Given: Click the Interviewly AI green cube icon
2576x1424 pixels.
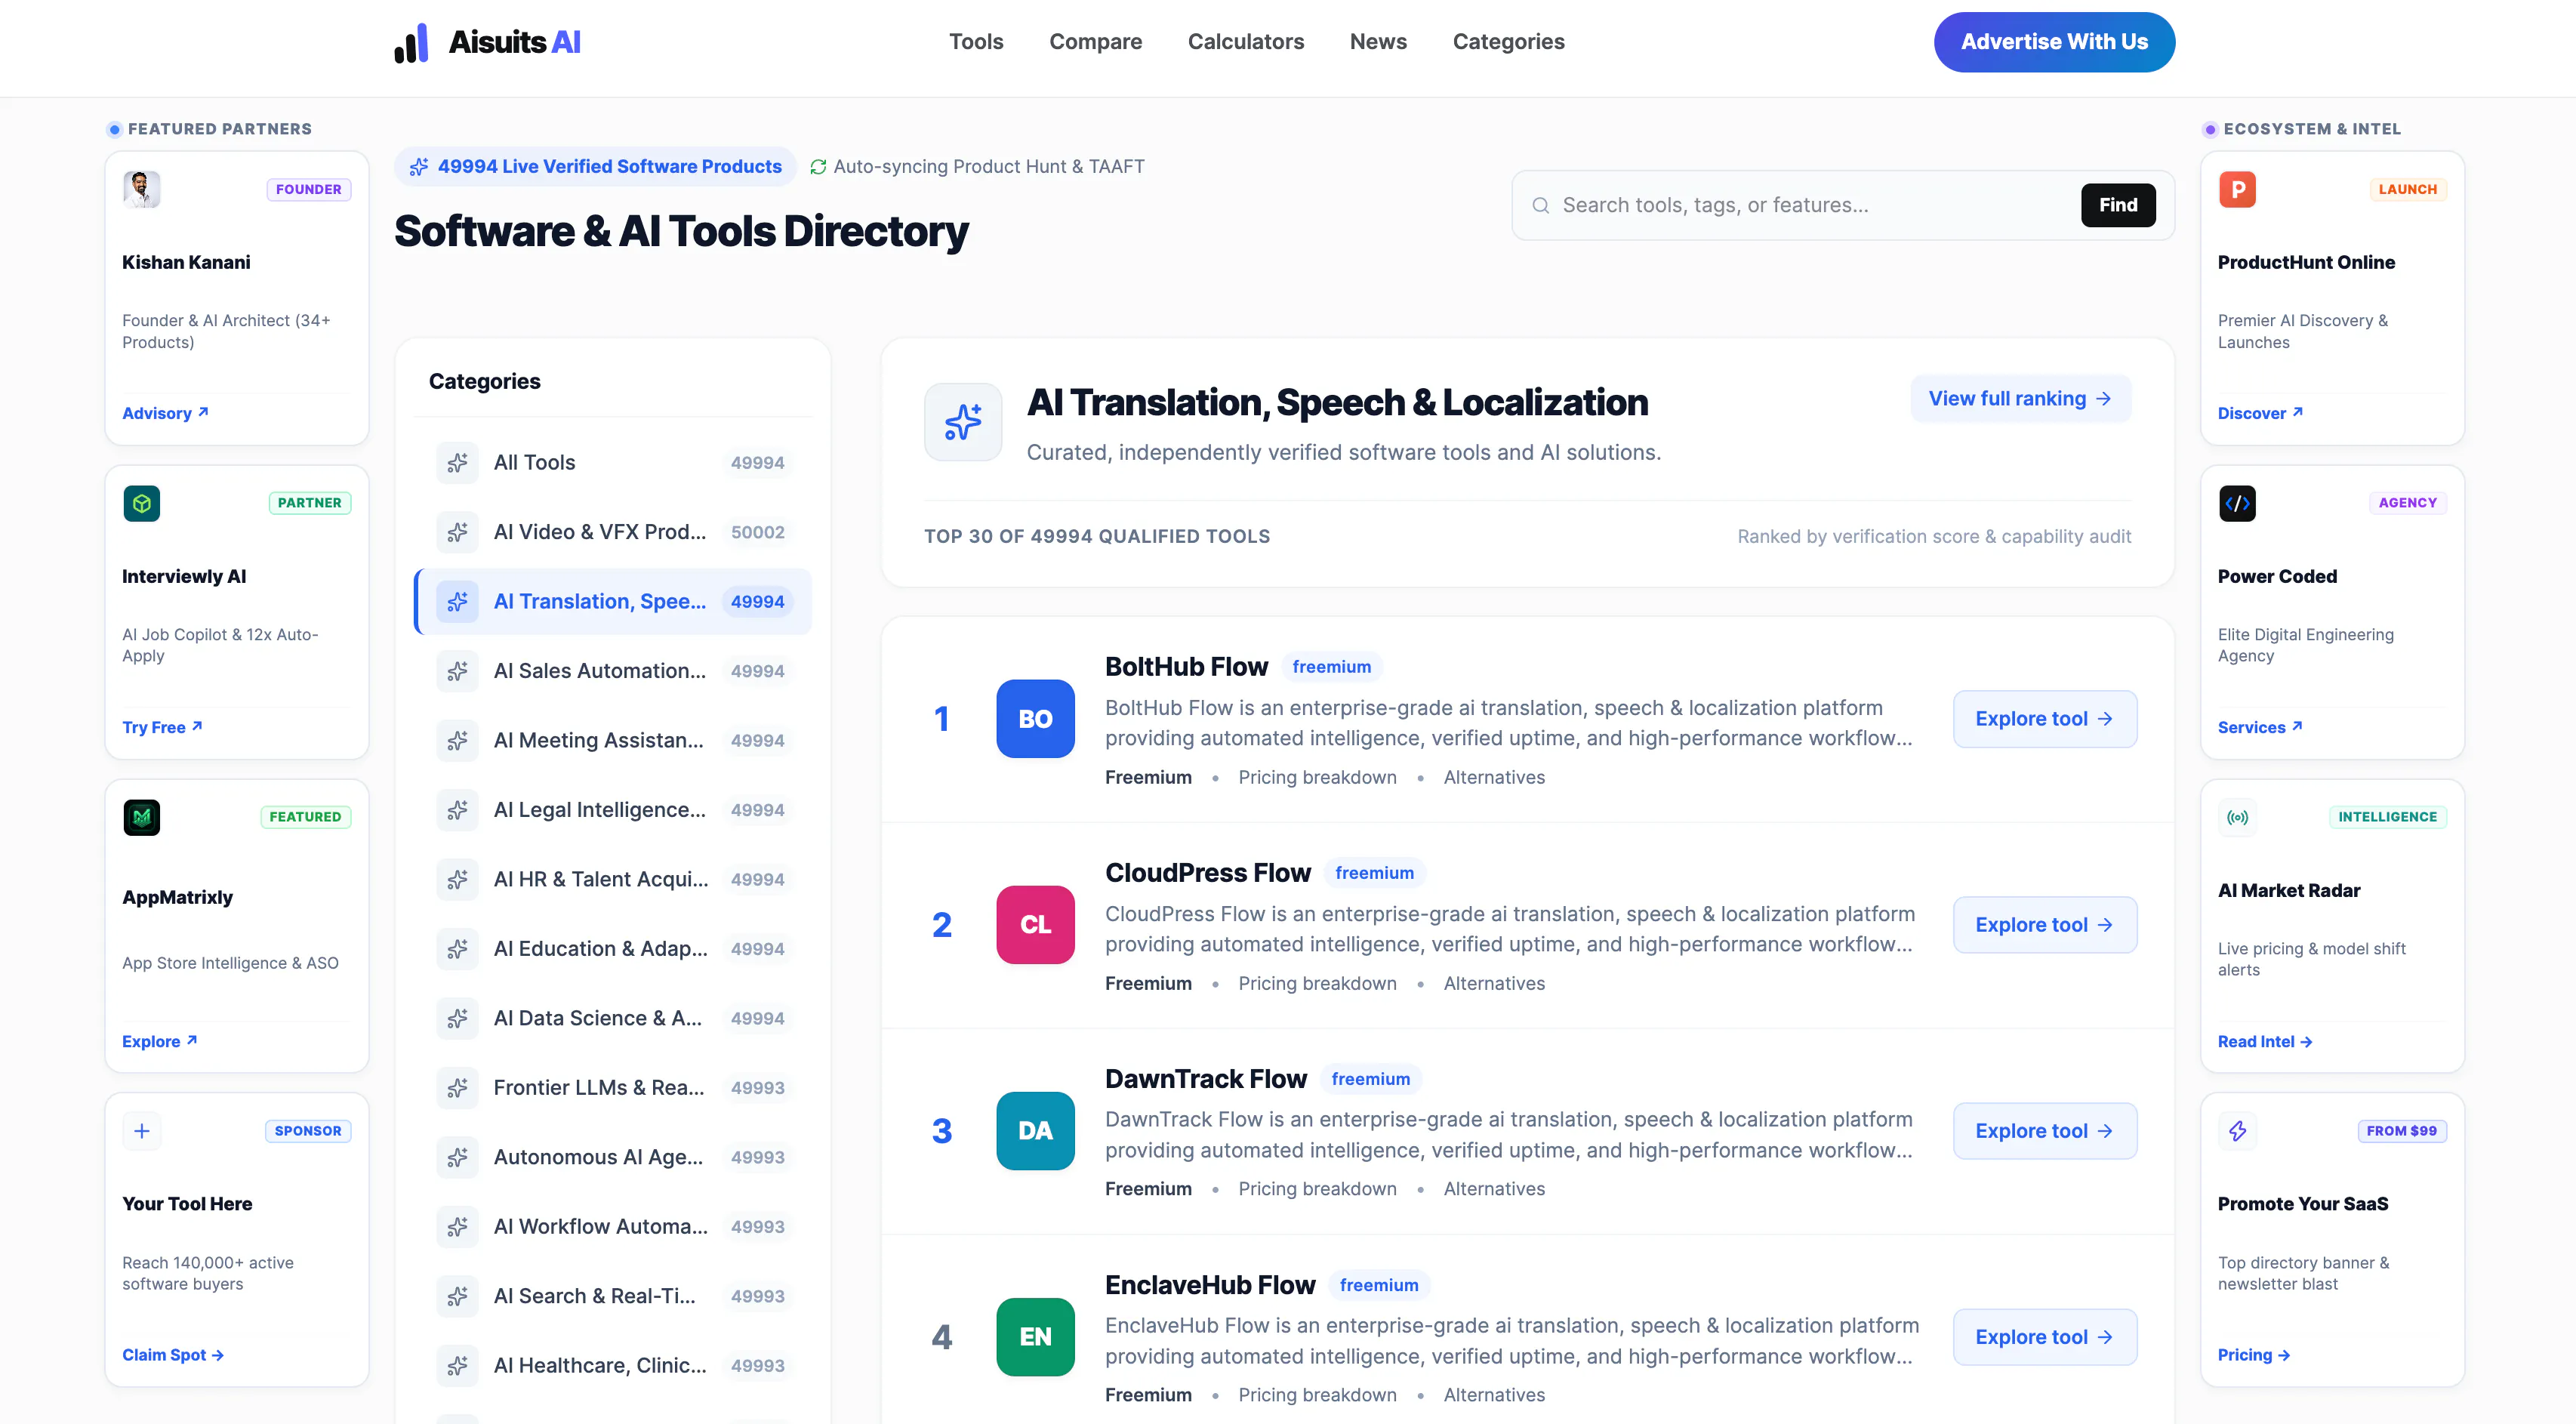Looking at the screenshot, I should pyautogui.click(x=142, y=503).
